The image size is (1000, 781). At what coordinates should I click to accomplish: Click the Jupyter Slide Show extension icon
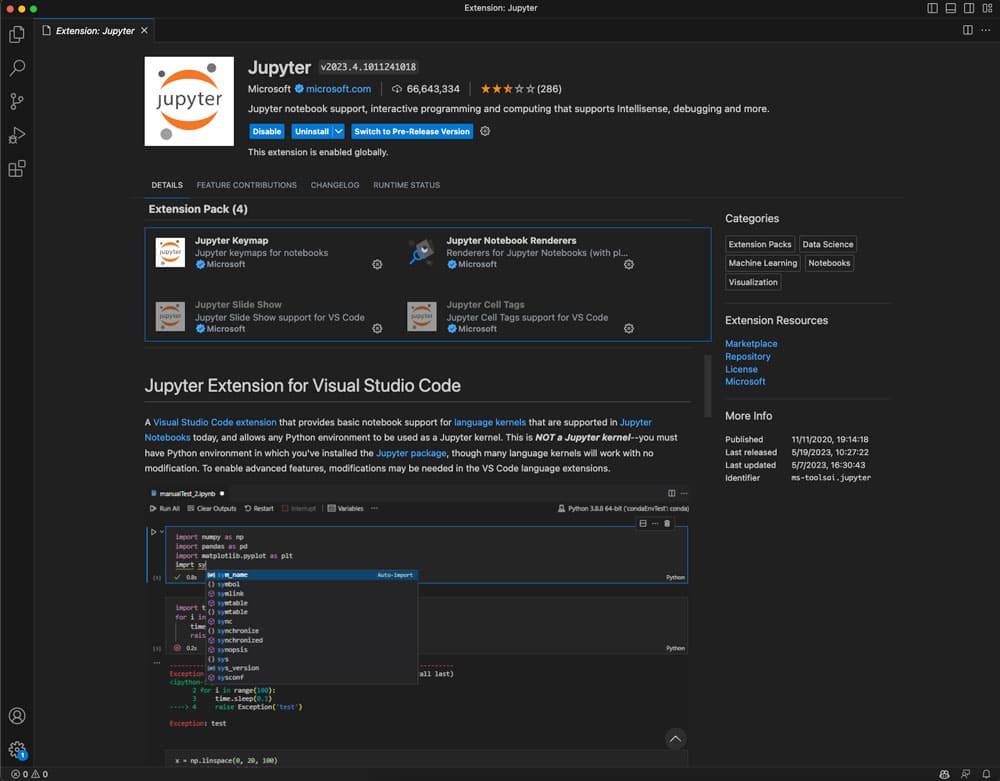pos(170,317)
